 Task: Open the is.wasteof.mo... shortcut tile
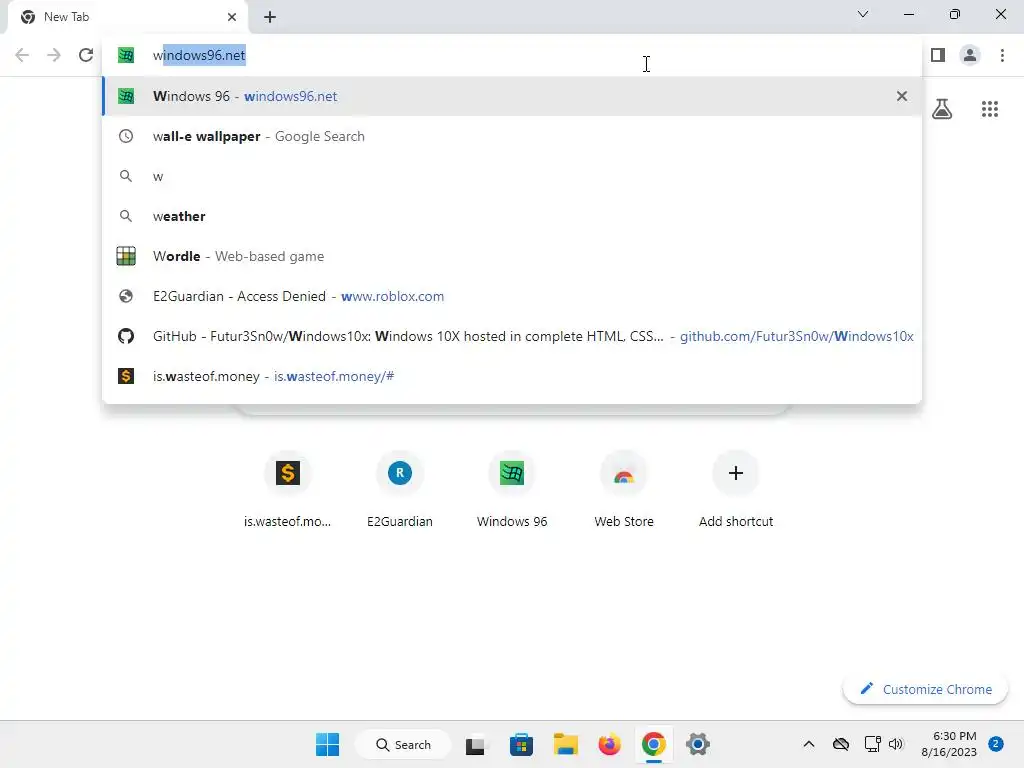[x=287, y=488]
